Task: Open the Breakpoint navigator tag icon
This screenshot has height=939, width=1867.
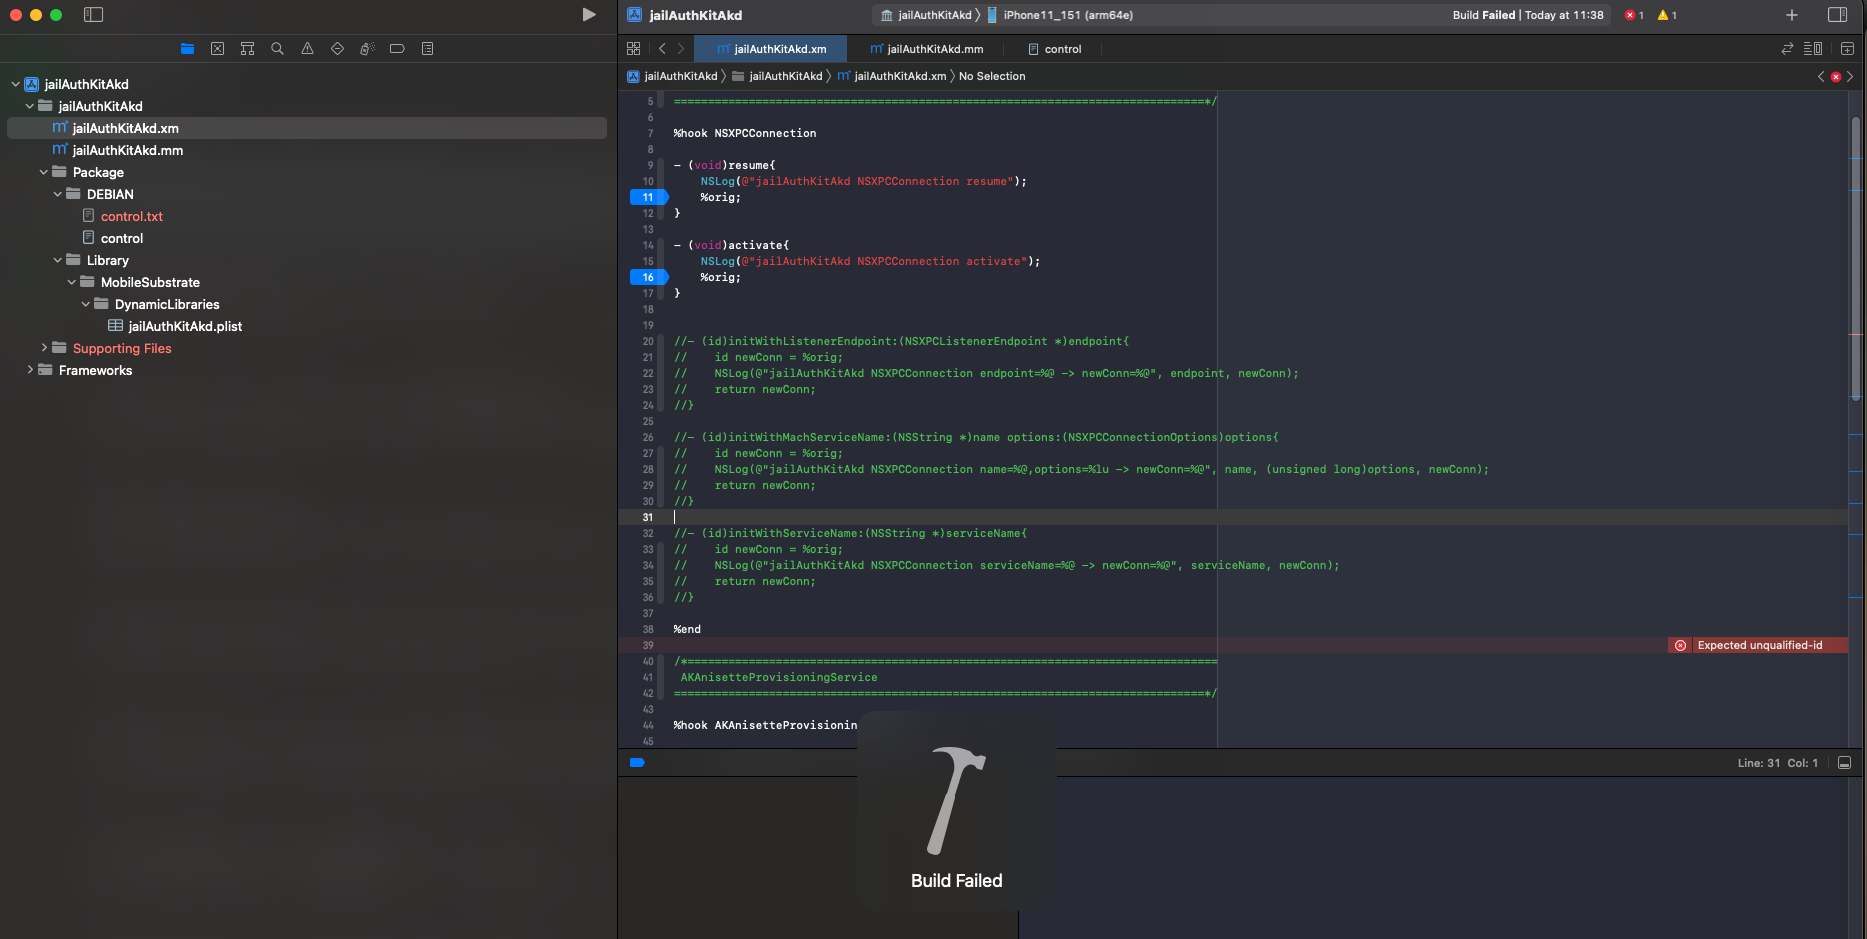Action: point(397,48)
